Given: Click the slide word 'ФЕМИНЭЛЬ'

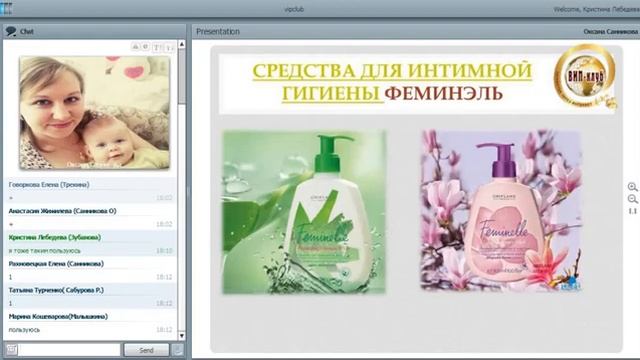Looking at the screenshot, I should coord(443,93).
